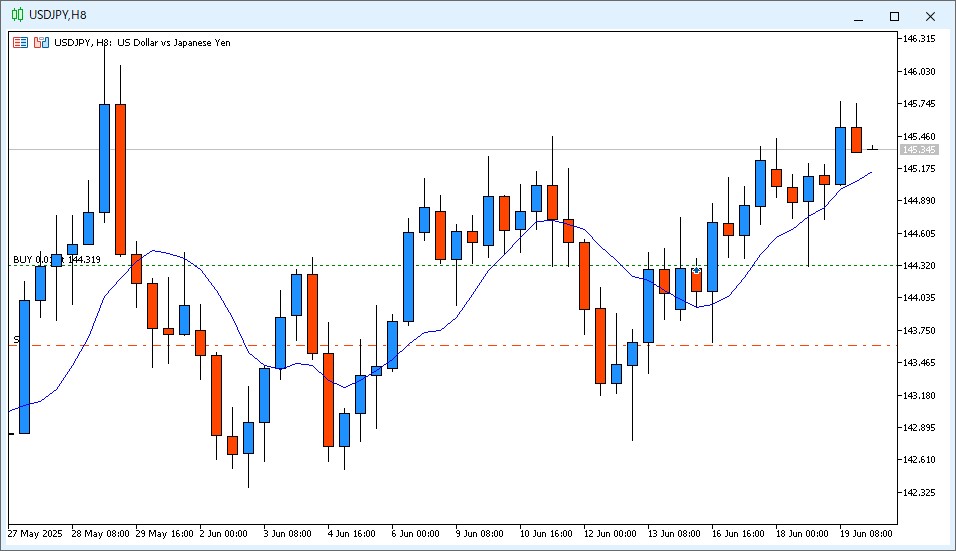Click the 145.175 price scale label
Viewport: 956px width, 551px height.
(919, 169)
